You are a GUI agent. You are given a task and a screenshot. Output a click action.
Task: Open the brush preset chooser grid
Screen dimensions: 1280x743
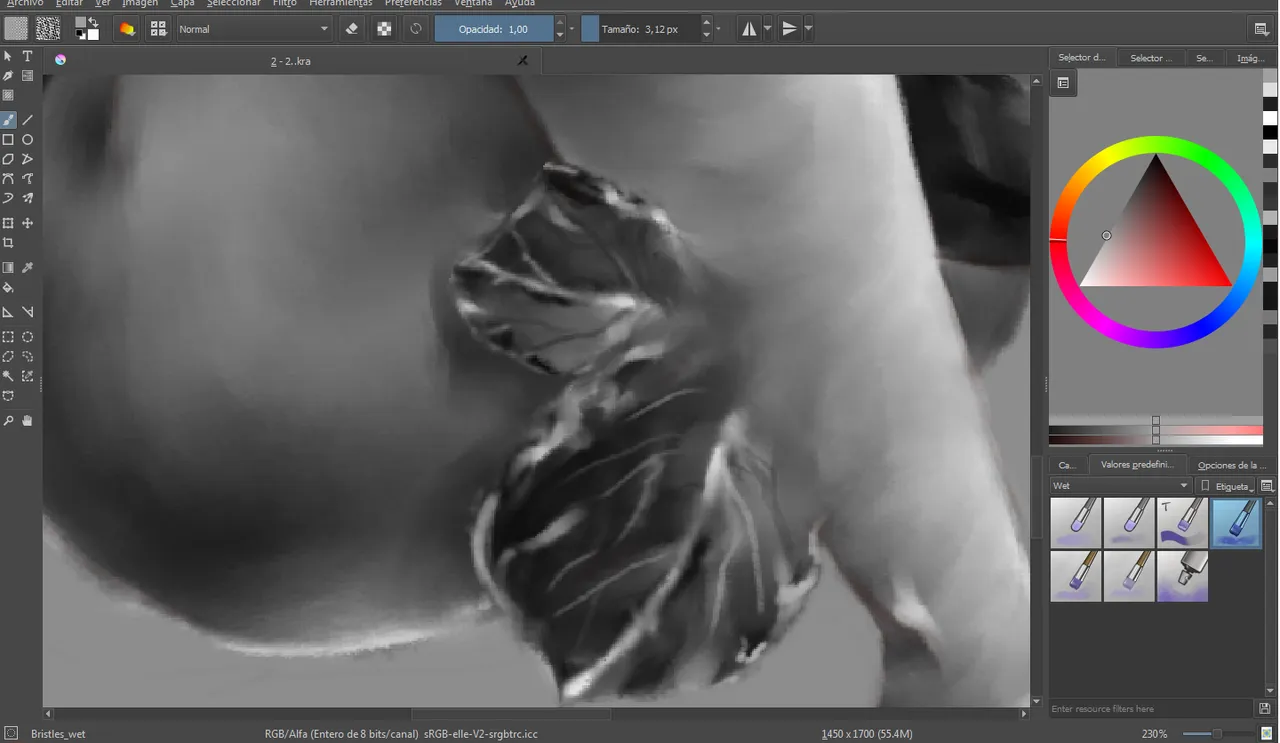pyautogui.click(x=158, y=29)
